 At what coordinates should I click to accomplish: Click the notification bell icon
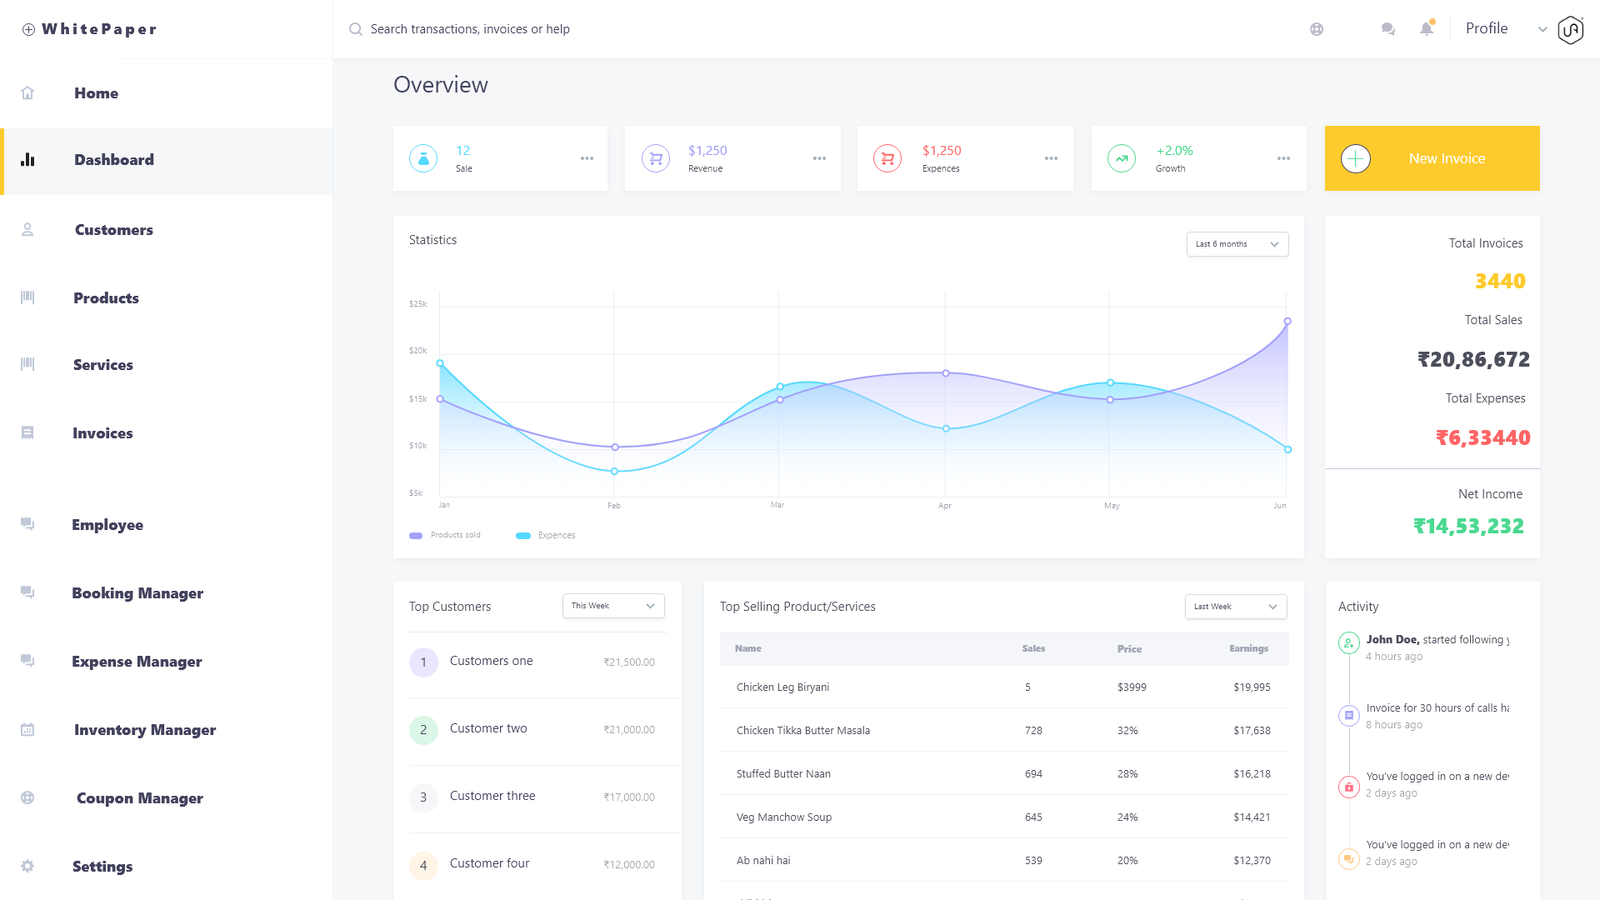coord(1426,29)
